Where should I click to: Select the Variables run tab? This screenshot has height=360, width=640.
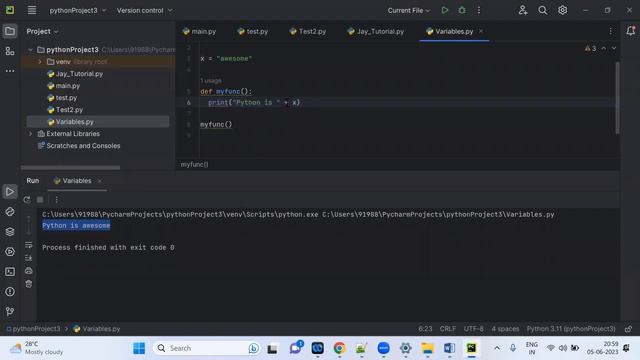pyautogui.click(x=73, y=181)
